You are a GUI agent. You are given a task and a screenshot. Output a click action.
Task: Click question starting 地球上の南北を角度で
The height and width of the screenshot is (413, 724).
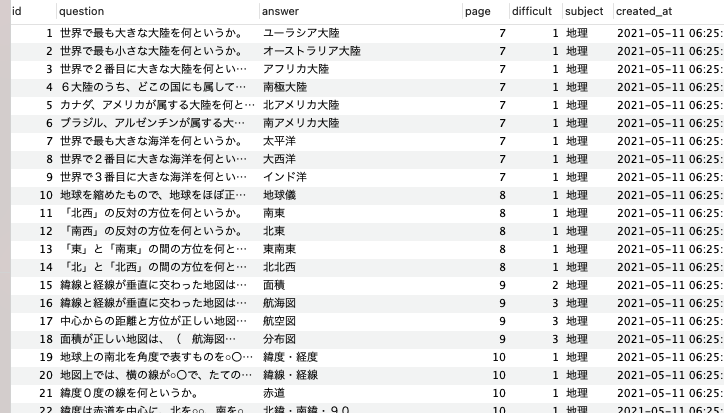tap(157, 358)
